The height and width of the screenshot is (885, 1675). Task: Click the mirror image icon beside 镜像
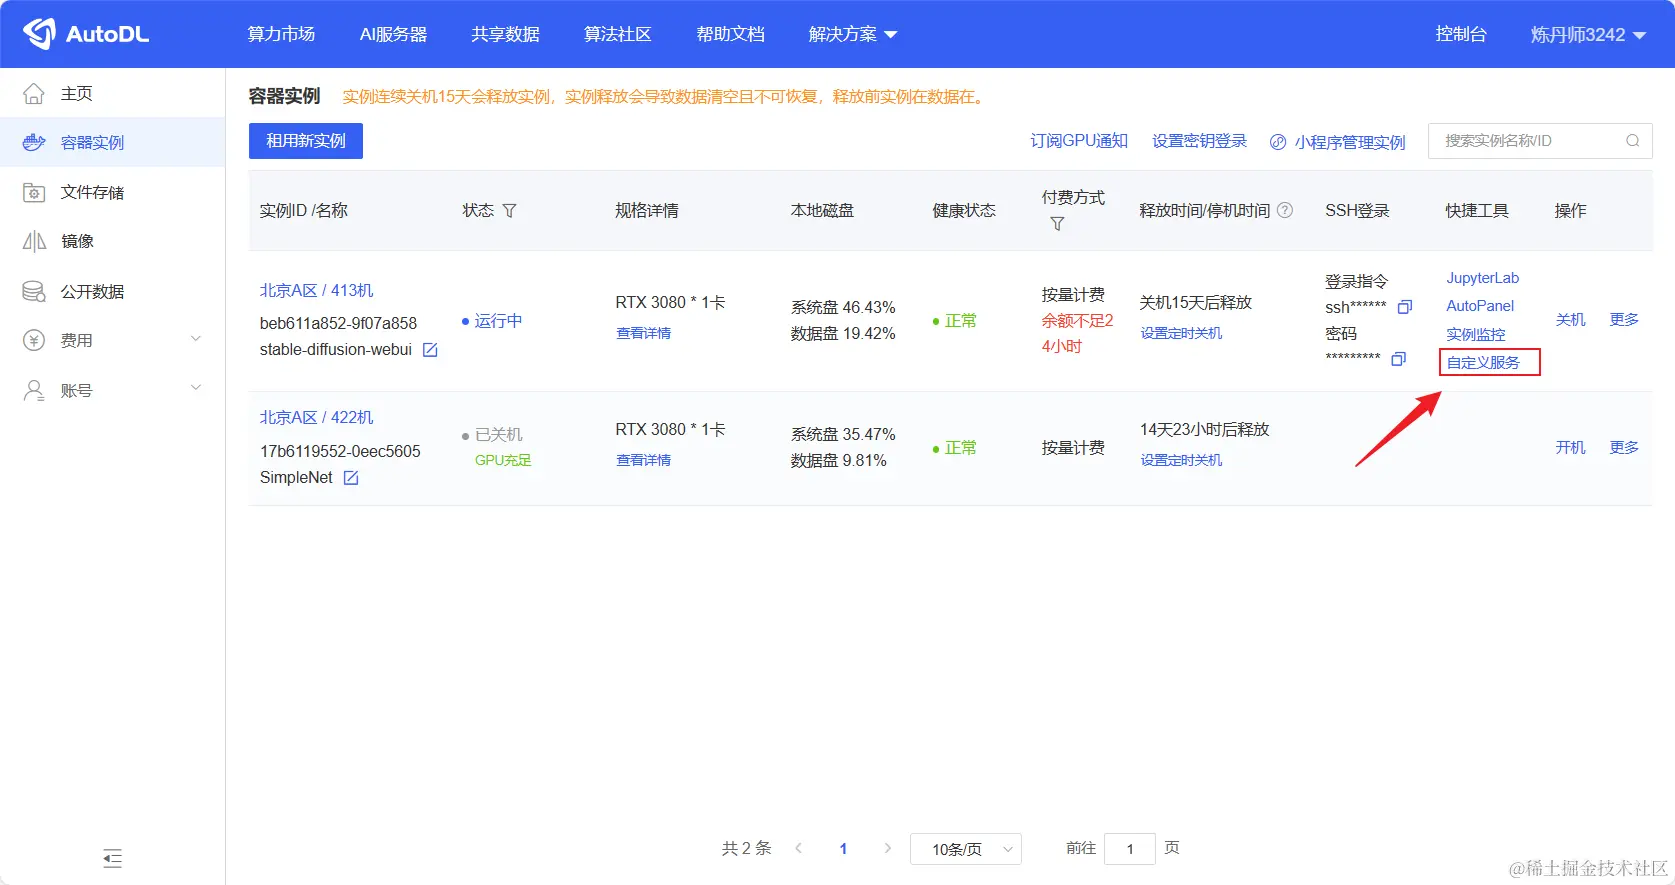click(34, 241)
